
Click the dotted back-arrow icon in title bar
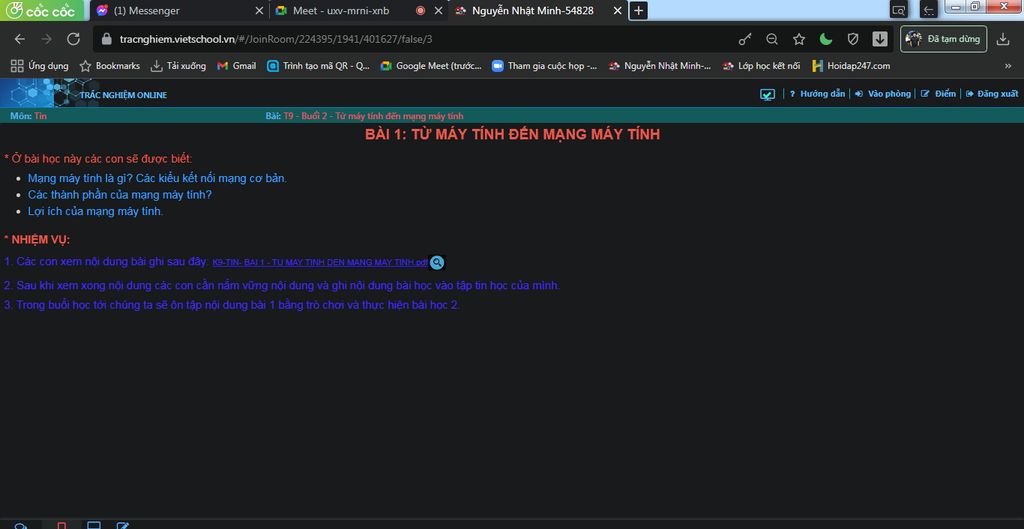929,10
